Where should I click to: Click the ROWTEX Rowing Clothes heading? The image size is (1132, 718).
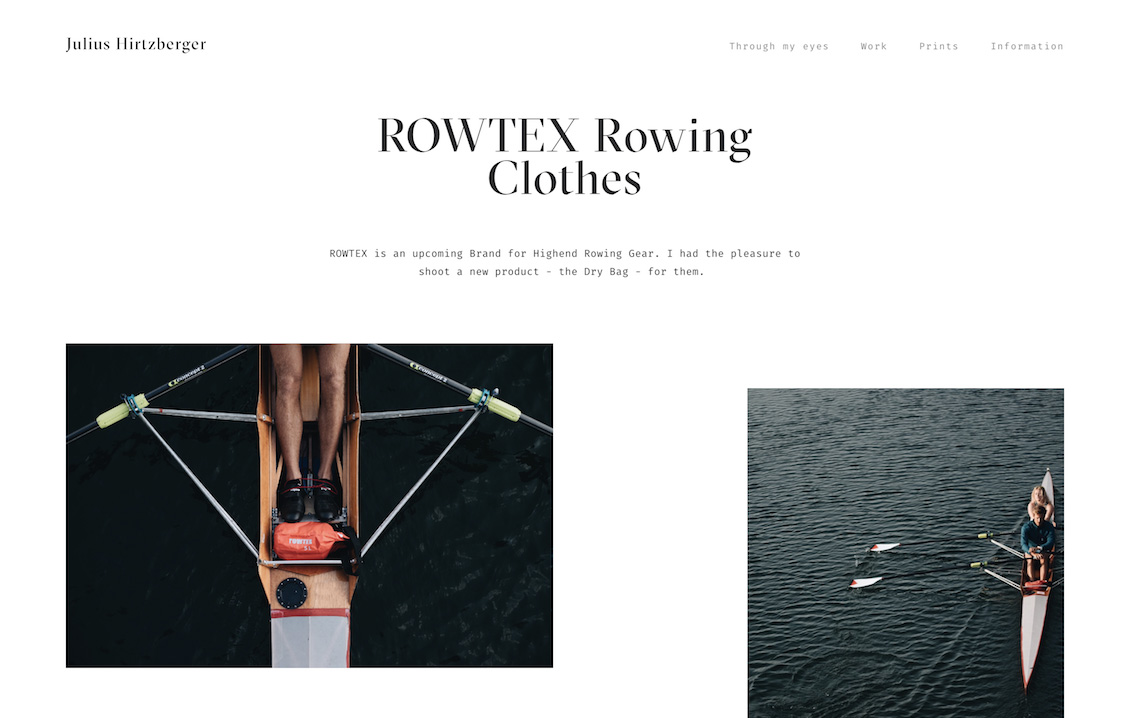565,157
